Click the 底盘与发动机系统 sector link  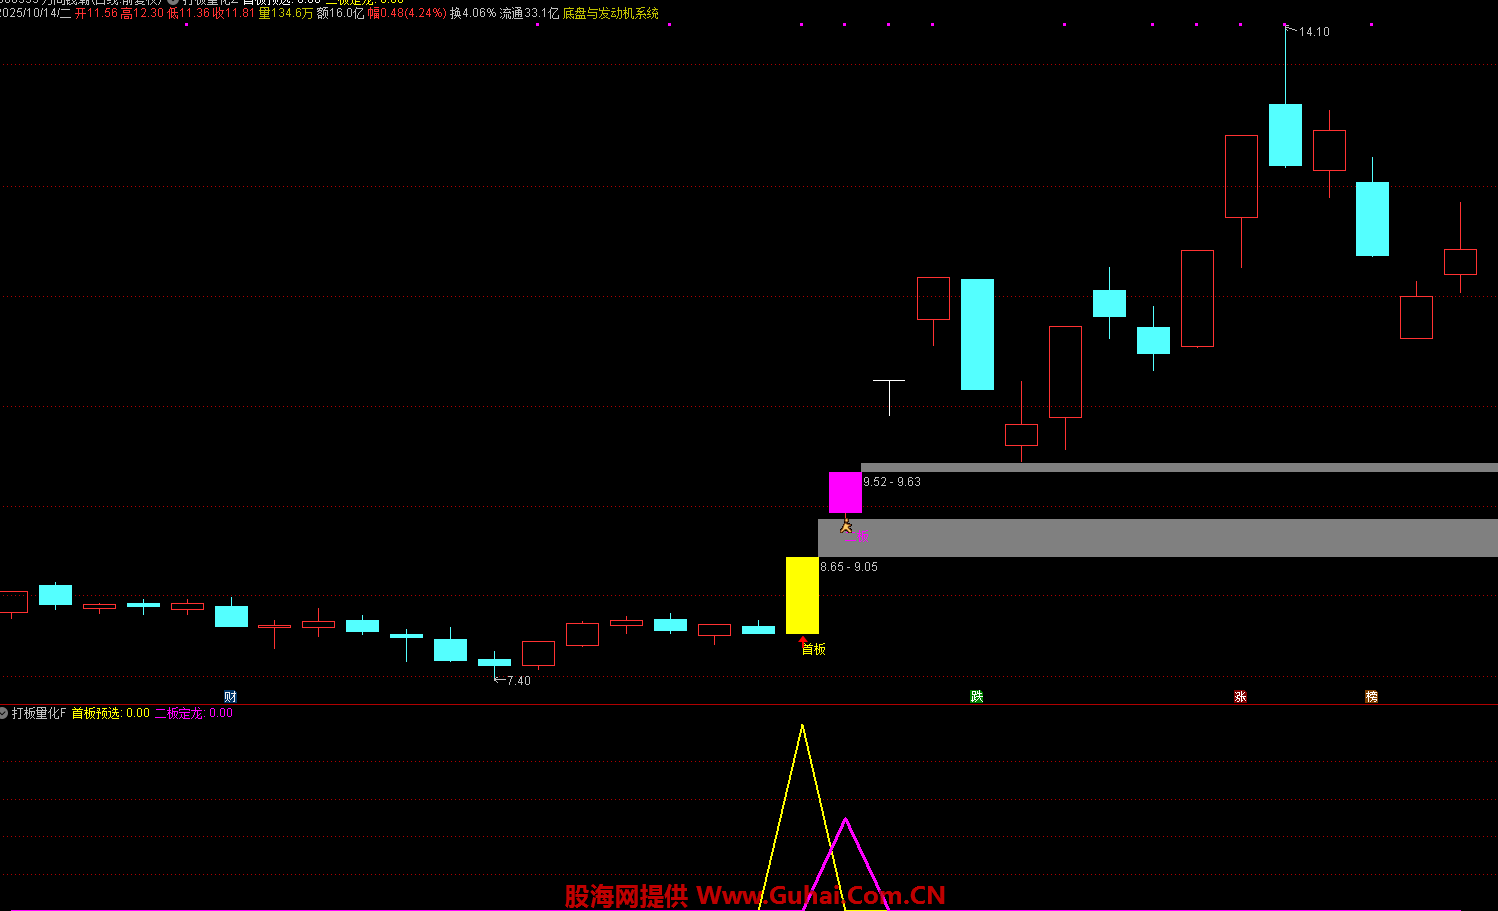pos(610,14)
